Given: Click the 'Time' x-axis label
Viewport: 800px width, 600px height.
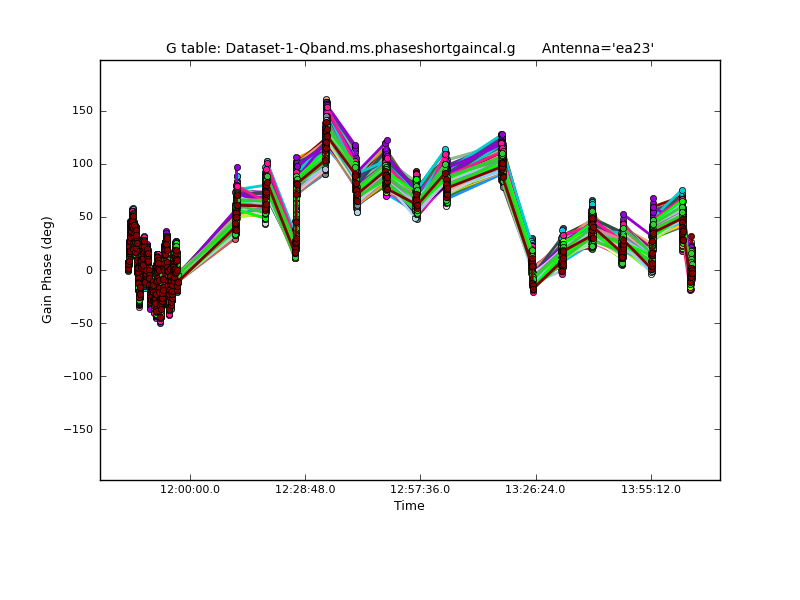Looking at the screenshot, I should 409,506.
